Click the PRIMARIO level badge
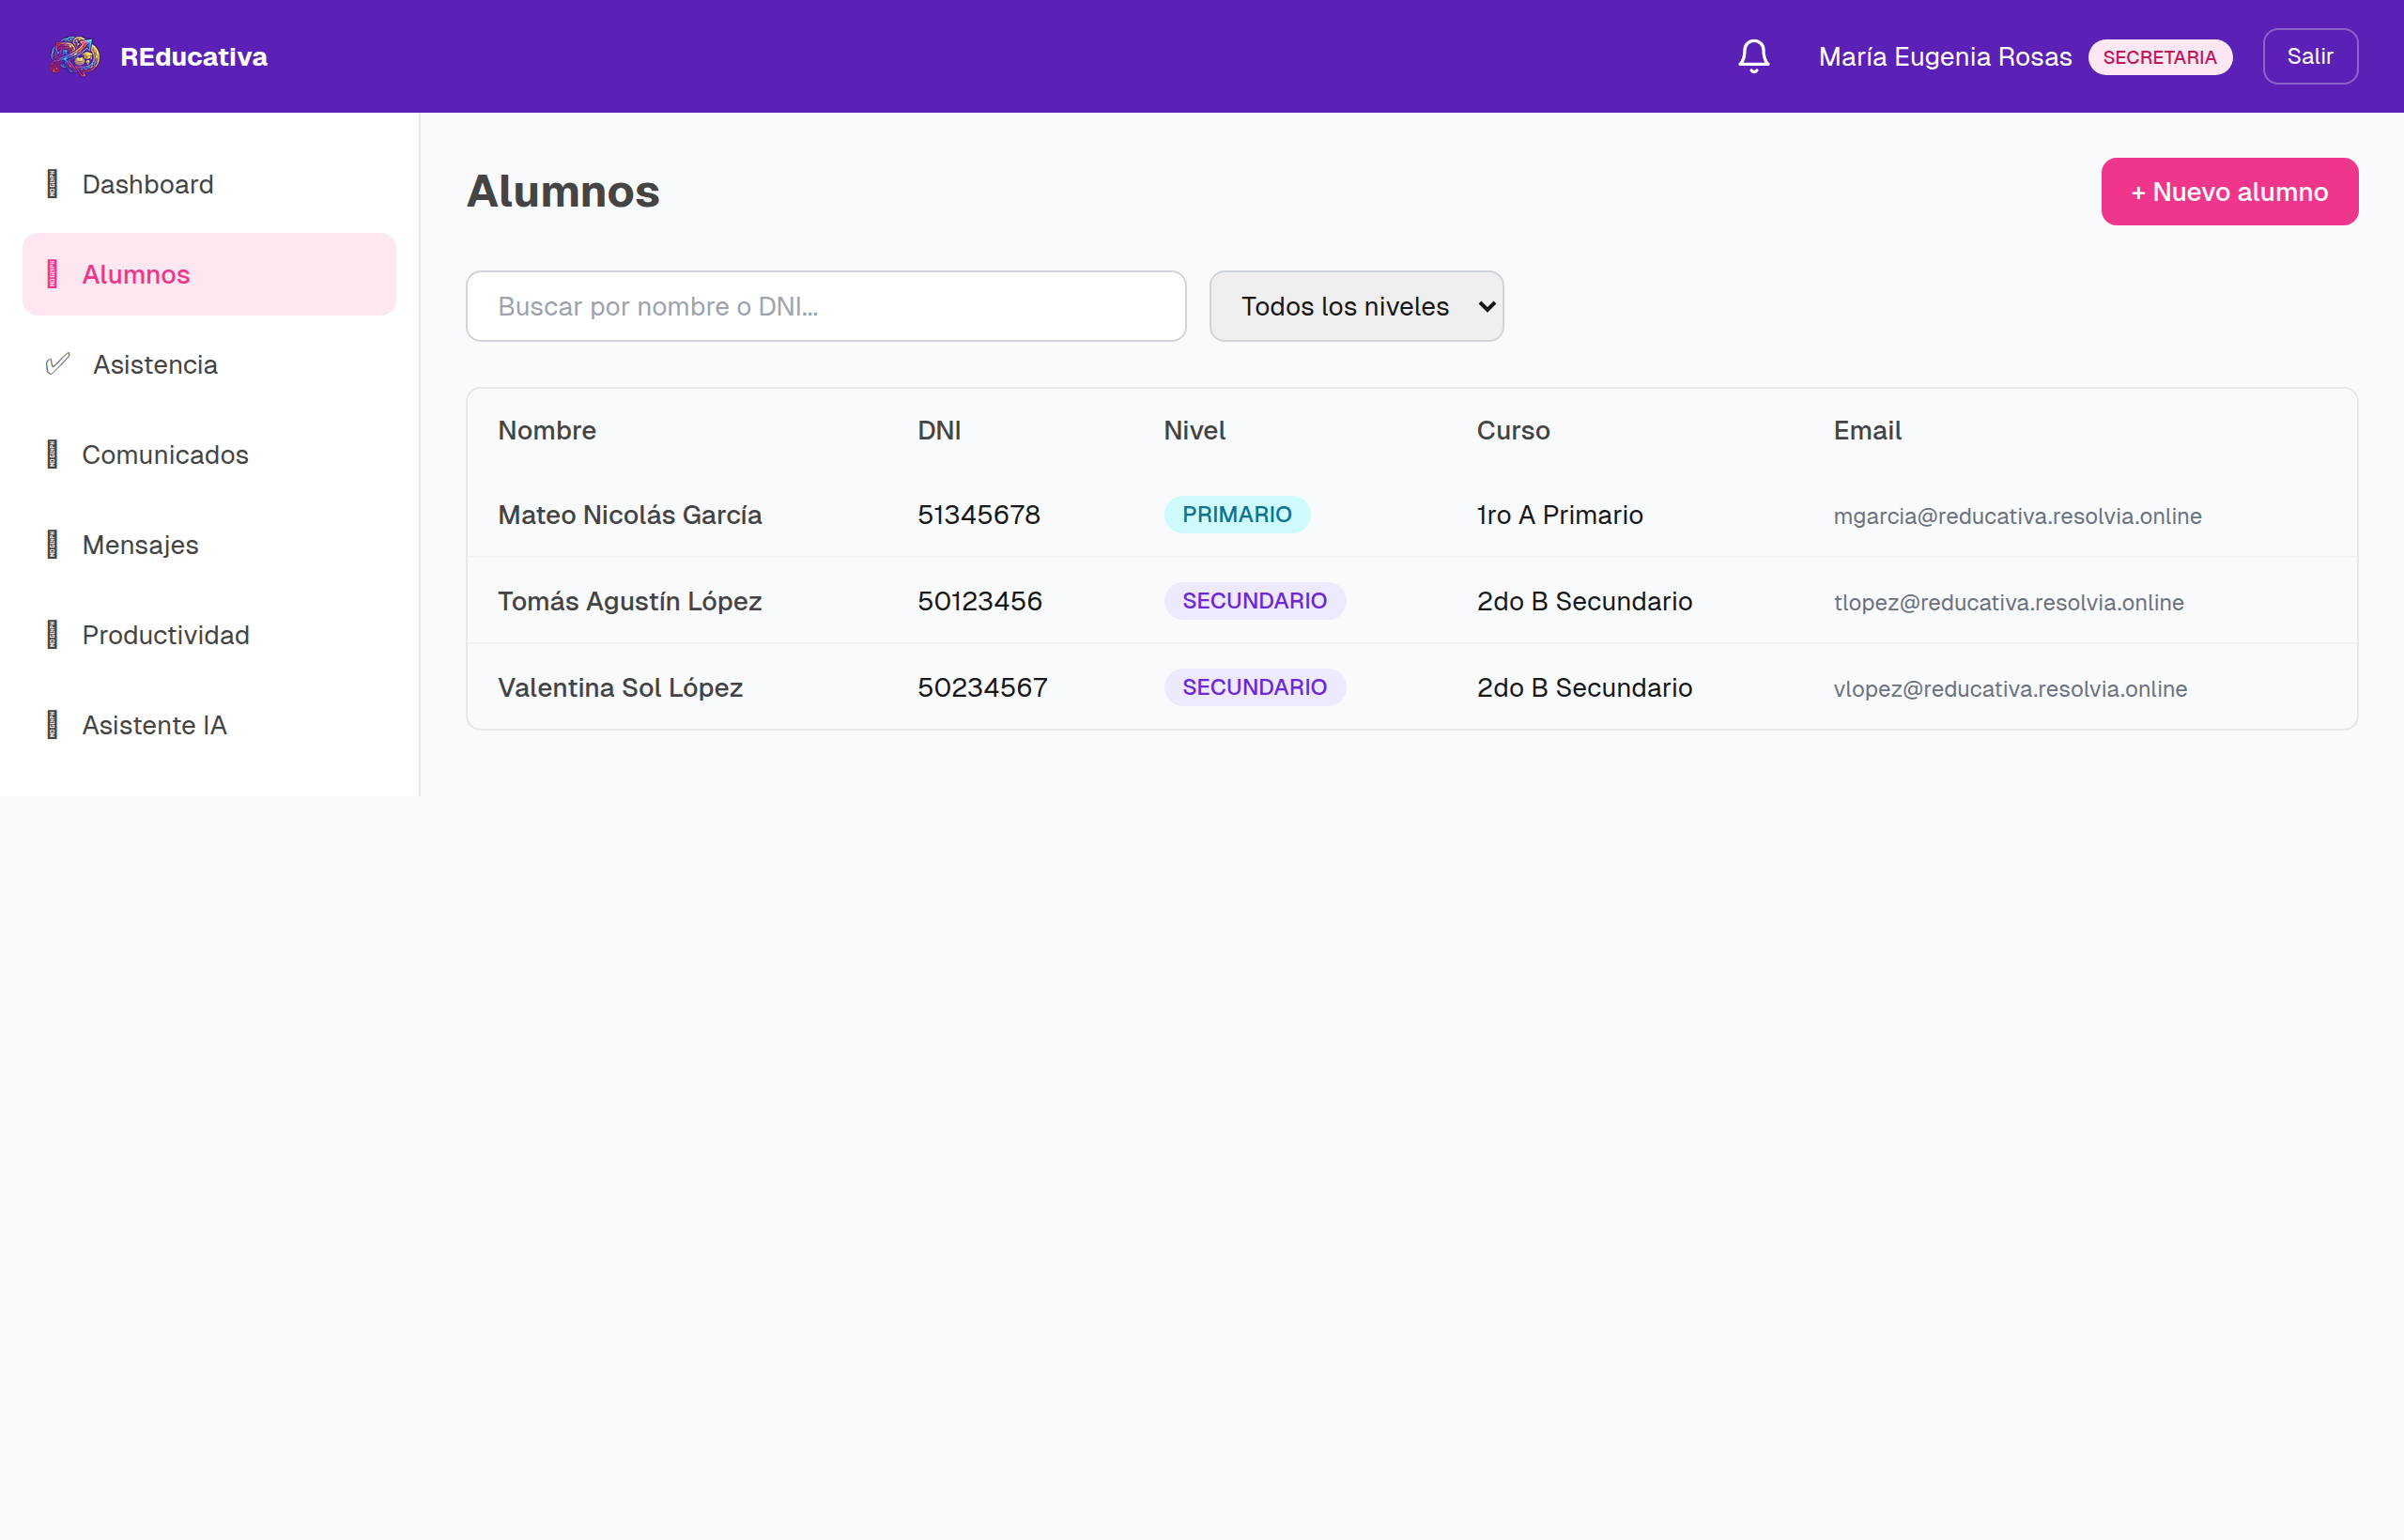Viewport: 2404px width, 1540px height. click(1236, 514)
